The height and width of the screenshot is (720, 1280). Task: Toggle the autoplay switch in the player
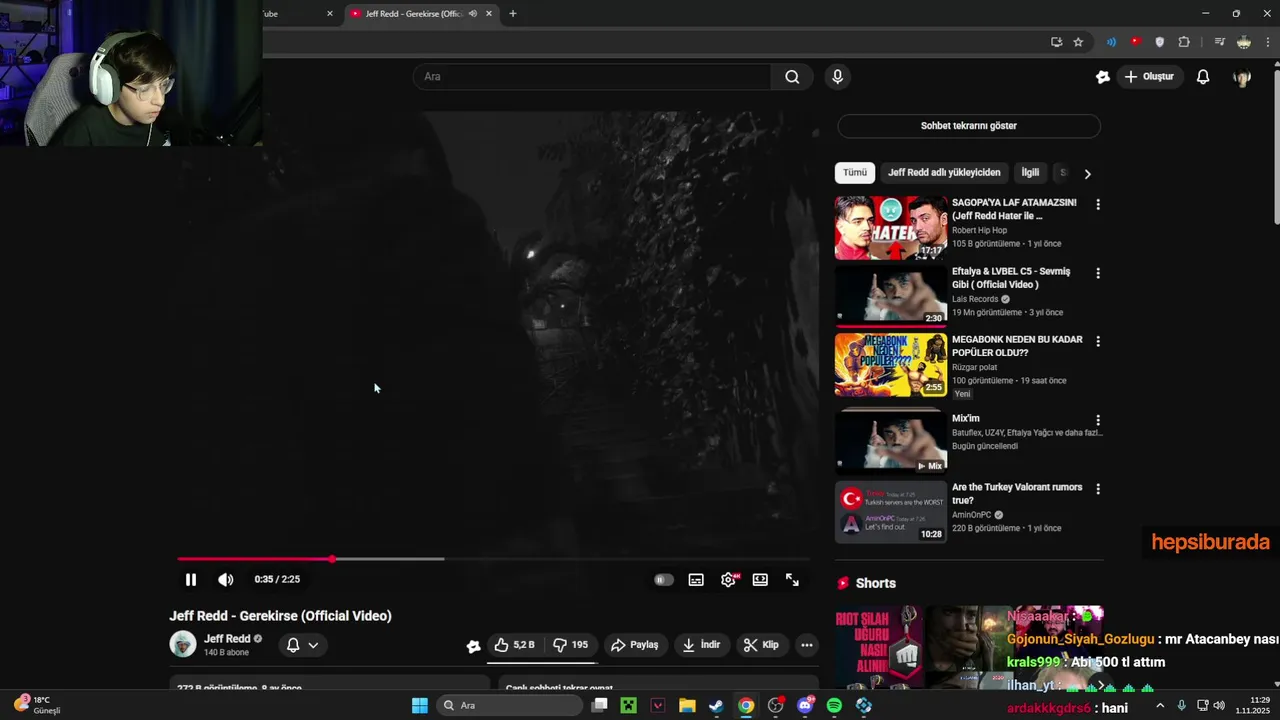[x=664, y=579]
